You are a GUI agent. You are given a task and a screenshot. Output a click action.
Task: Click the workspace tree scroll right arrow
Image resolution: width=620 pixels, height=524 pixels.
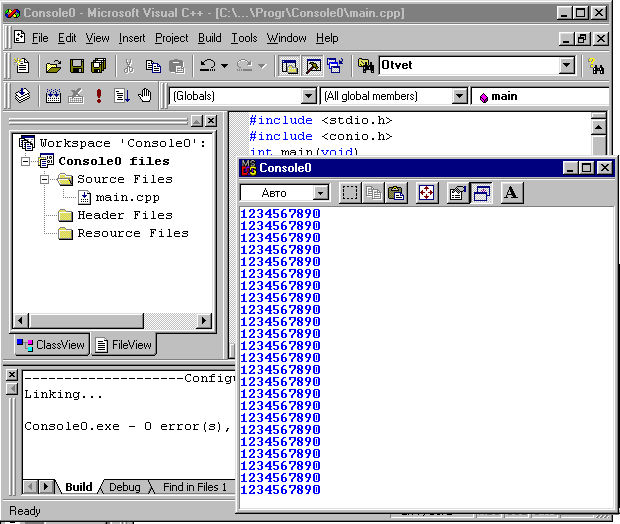(x=204, y=320)
